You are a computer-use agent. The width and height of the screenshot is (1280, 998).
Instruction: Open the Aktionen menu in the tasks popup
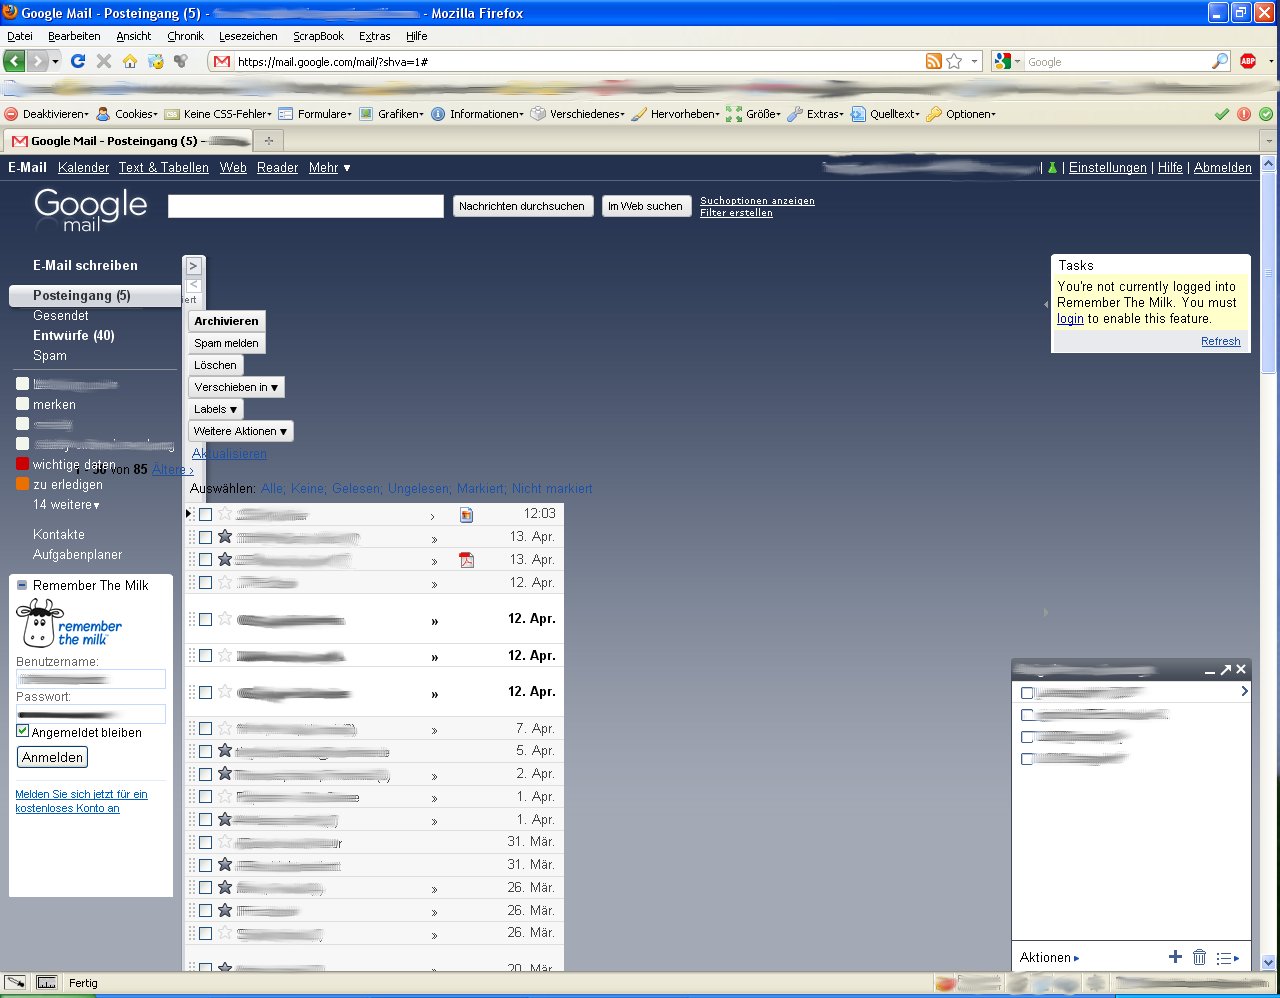(x=1049, y=958)
